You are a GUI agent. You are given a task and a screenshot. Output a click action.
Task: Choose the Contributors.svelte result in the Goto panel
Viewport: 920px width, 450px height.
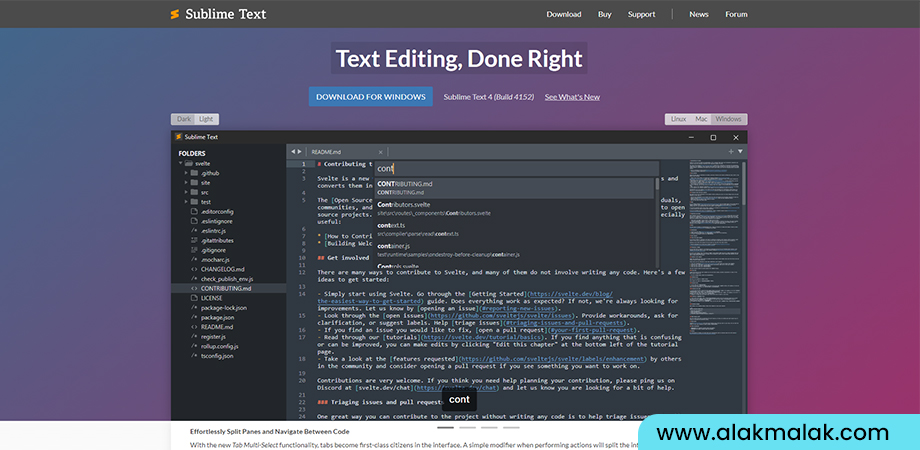[x=514, y=209]
